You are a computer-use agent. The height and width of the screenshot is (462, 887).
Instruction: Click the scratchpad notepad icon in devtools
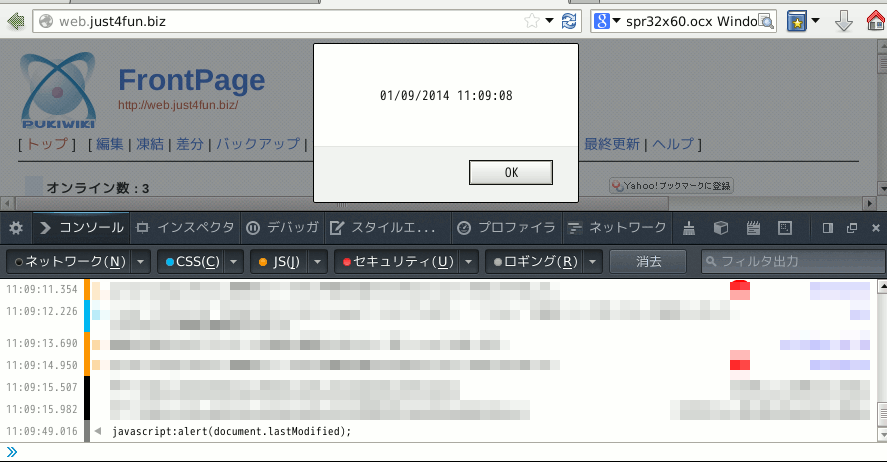pyautogui.click(x=753, y=228)
